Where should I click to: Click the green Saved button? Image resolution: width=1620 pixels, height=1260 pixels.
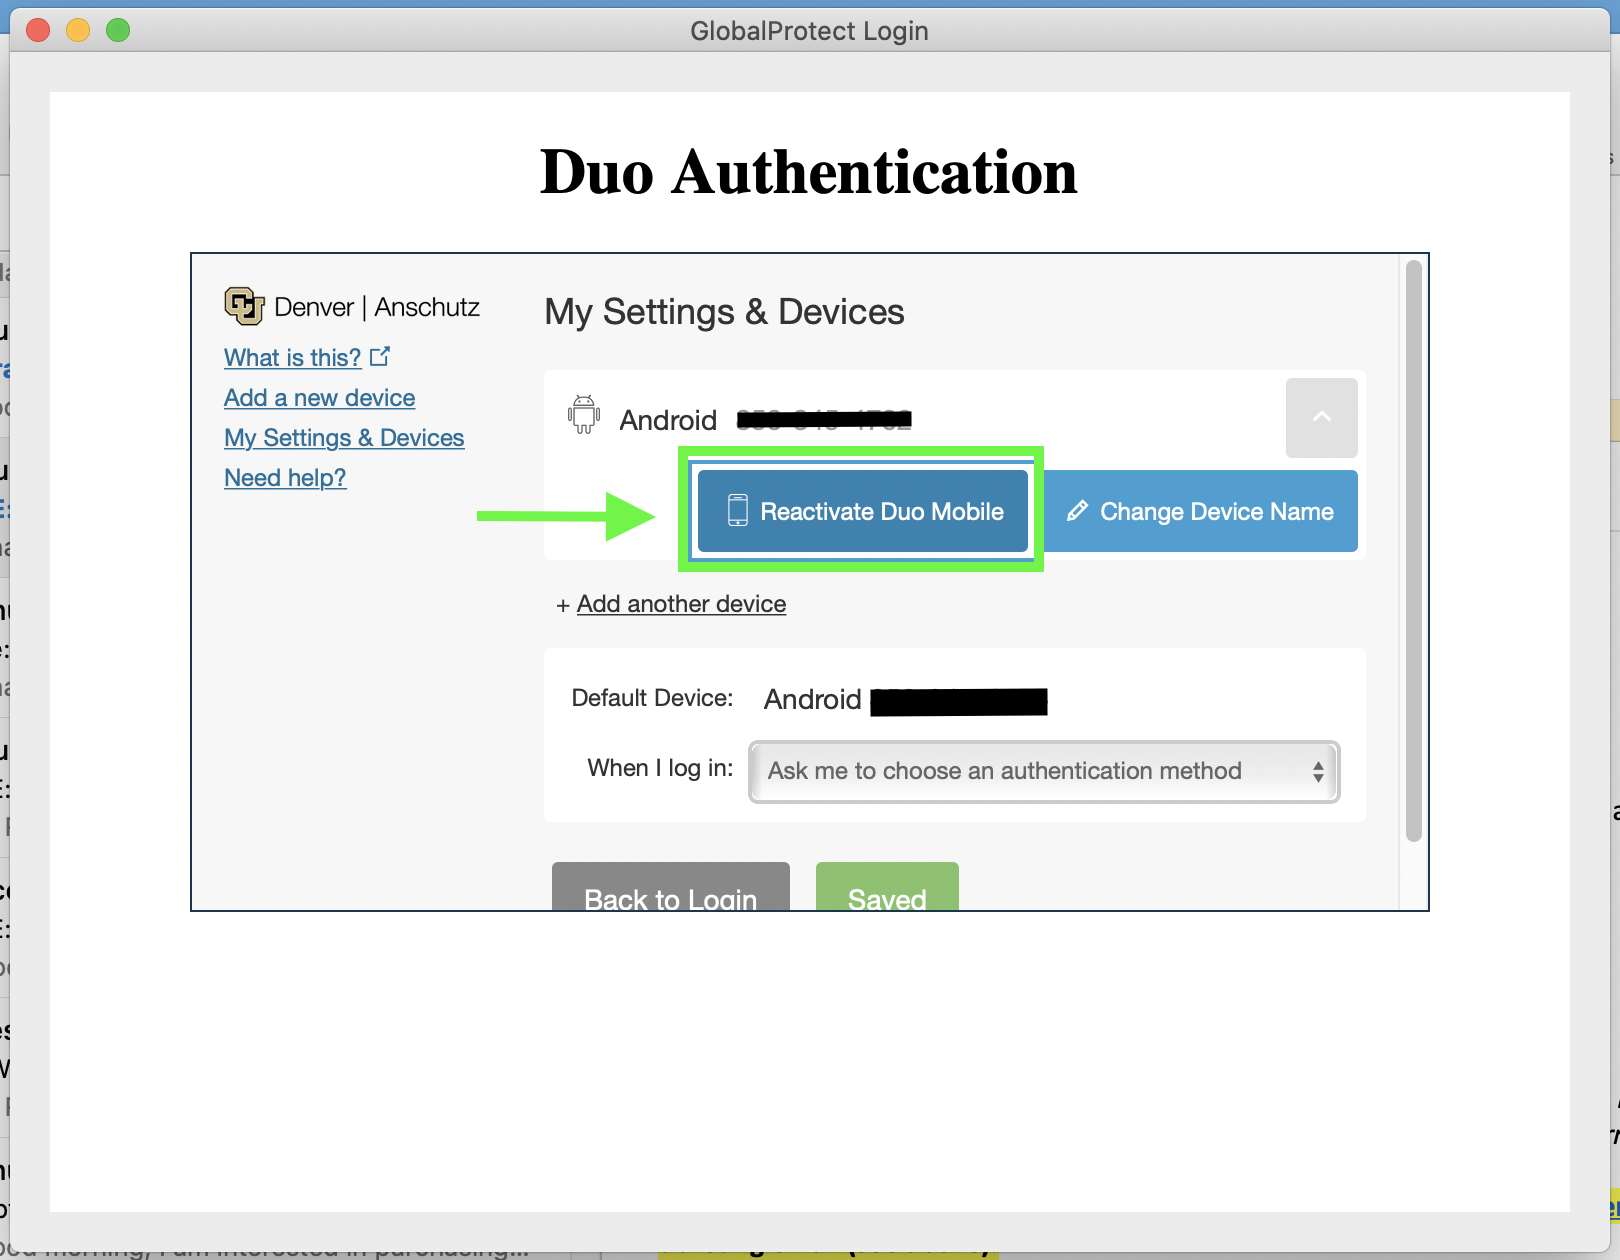[x=887, y=887]
